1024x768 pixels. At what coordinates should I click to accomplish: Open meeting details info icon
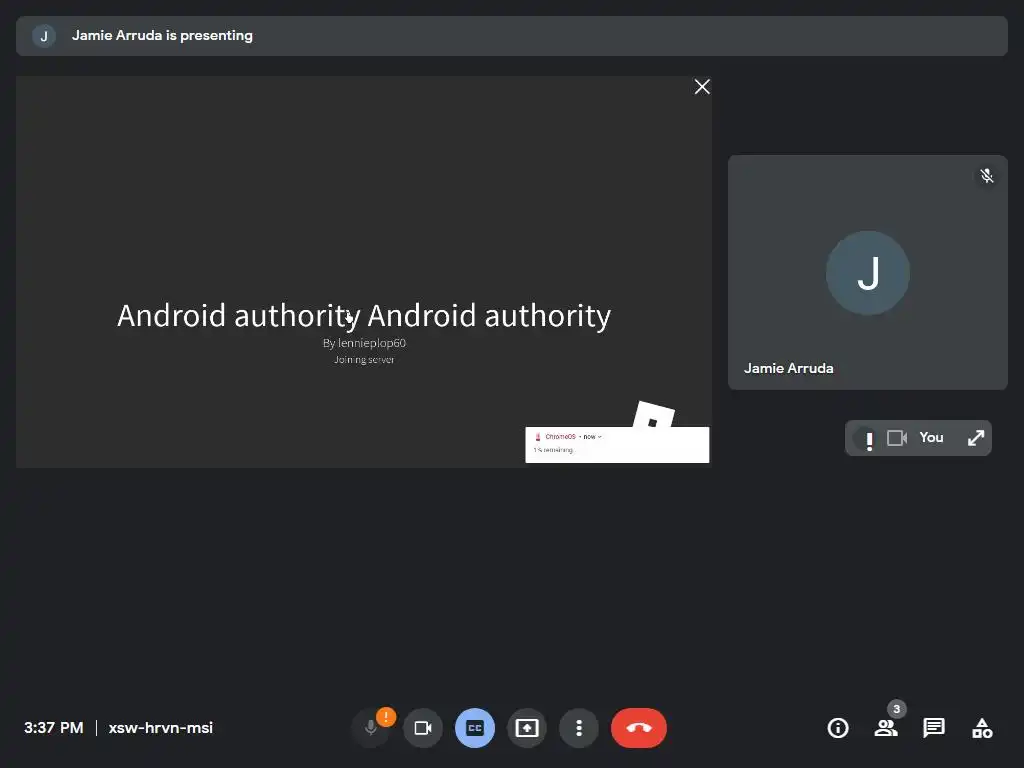pyautogui.click(x=838, y=728)
